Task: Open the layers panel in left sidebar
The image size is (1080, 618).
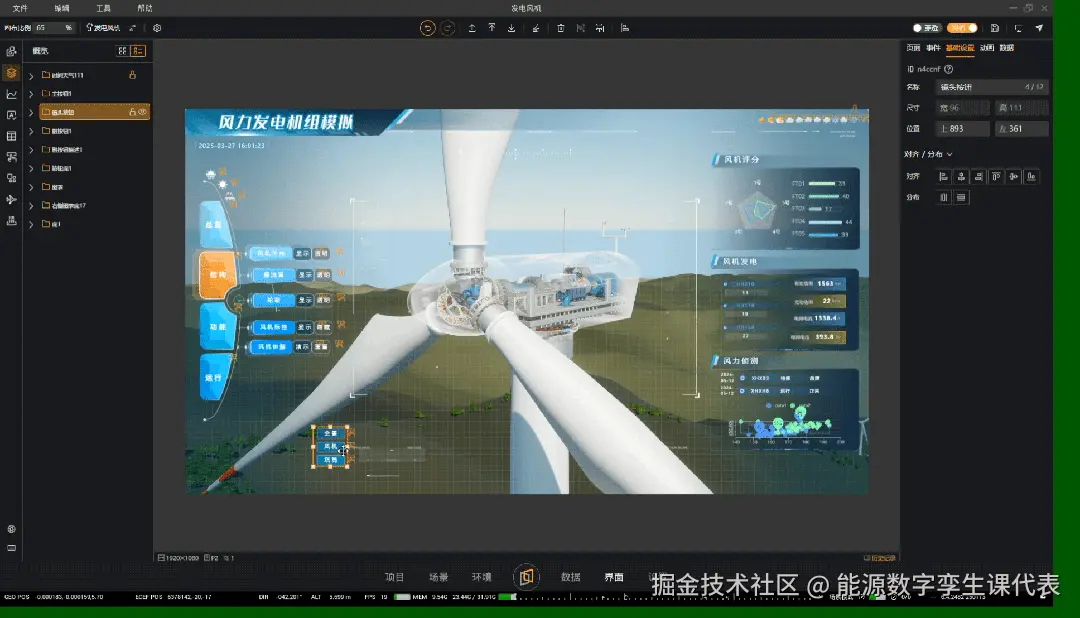Action: tap(12, 73)
